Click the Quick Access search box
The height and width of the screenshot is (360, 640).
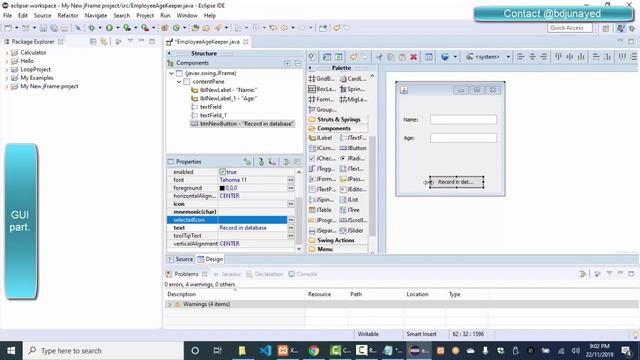click(x=569, y=28)
